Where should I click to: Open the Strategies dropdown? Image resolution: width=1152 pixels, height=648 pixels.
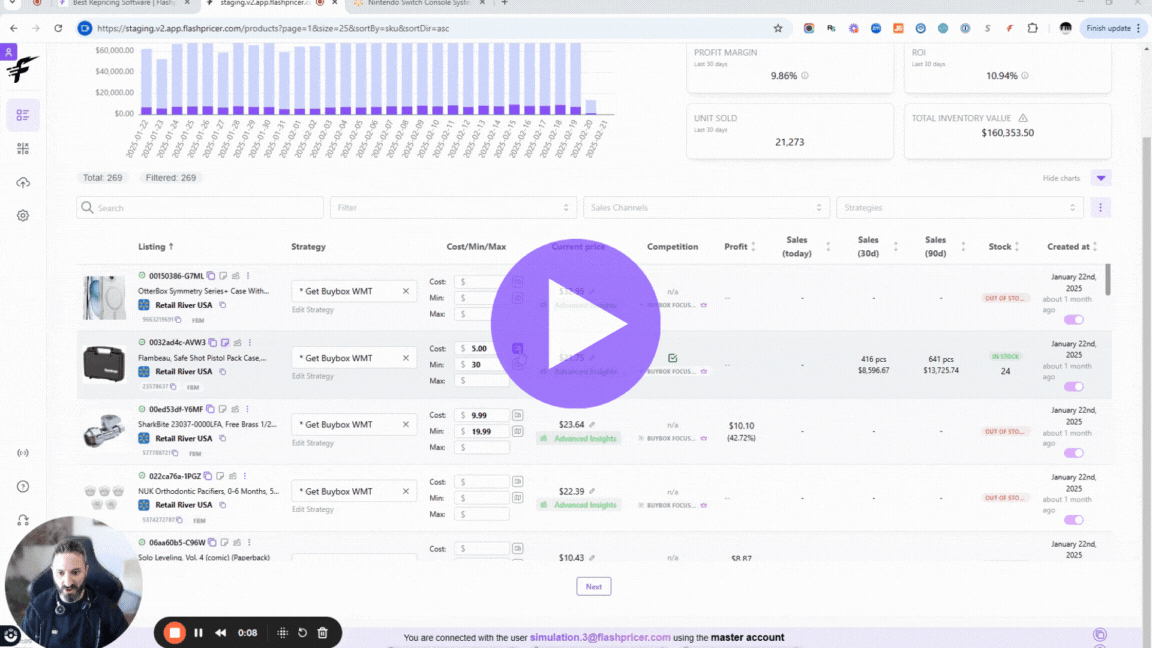pyautogui.click(x=960, y=208)
